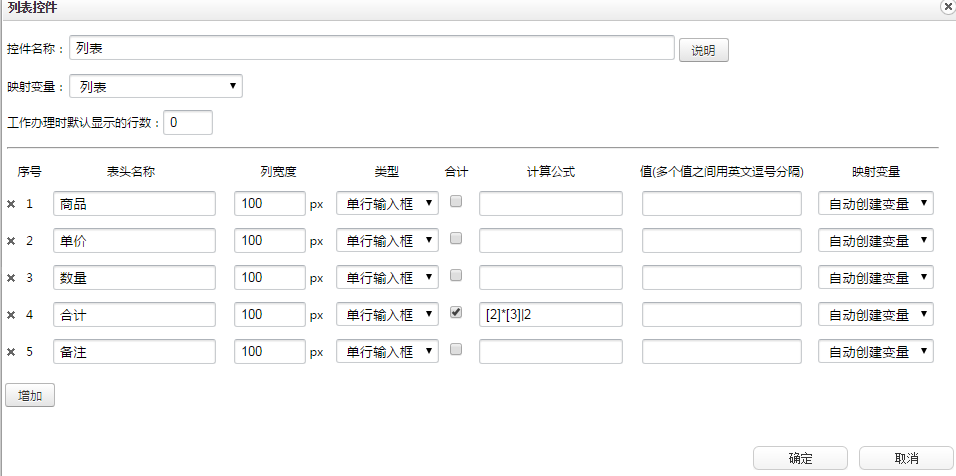This screenshot has width=956, height=476.
Task: Edit the 计算公式 field containing [2]*[3]
Action: (550, 315)
